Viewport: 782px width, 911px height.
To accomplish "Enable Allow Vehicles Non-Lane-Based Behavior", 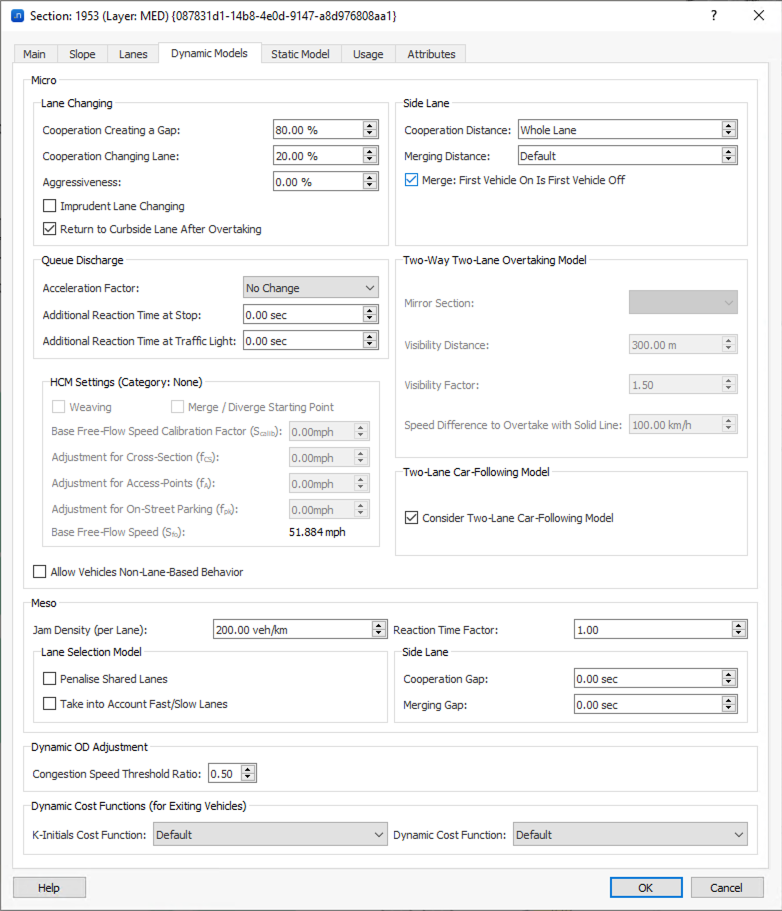I will 37,571.
